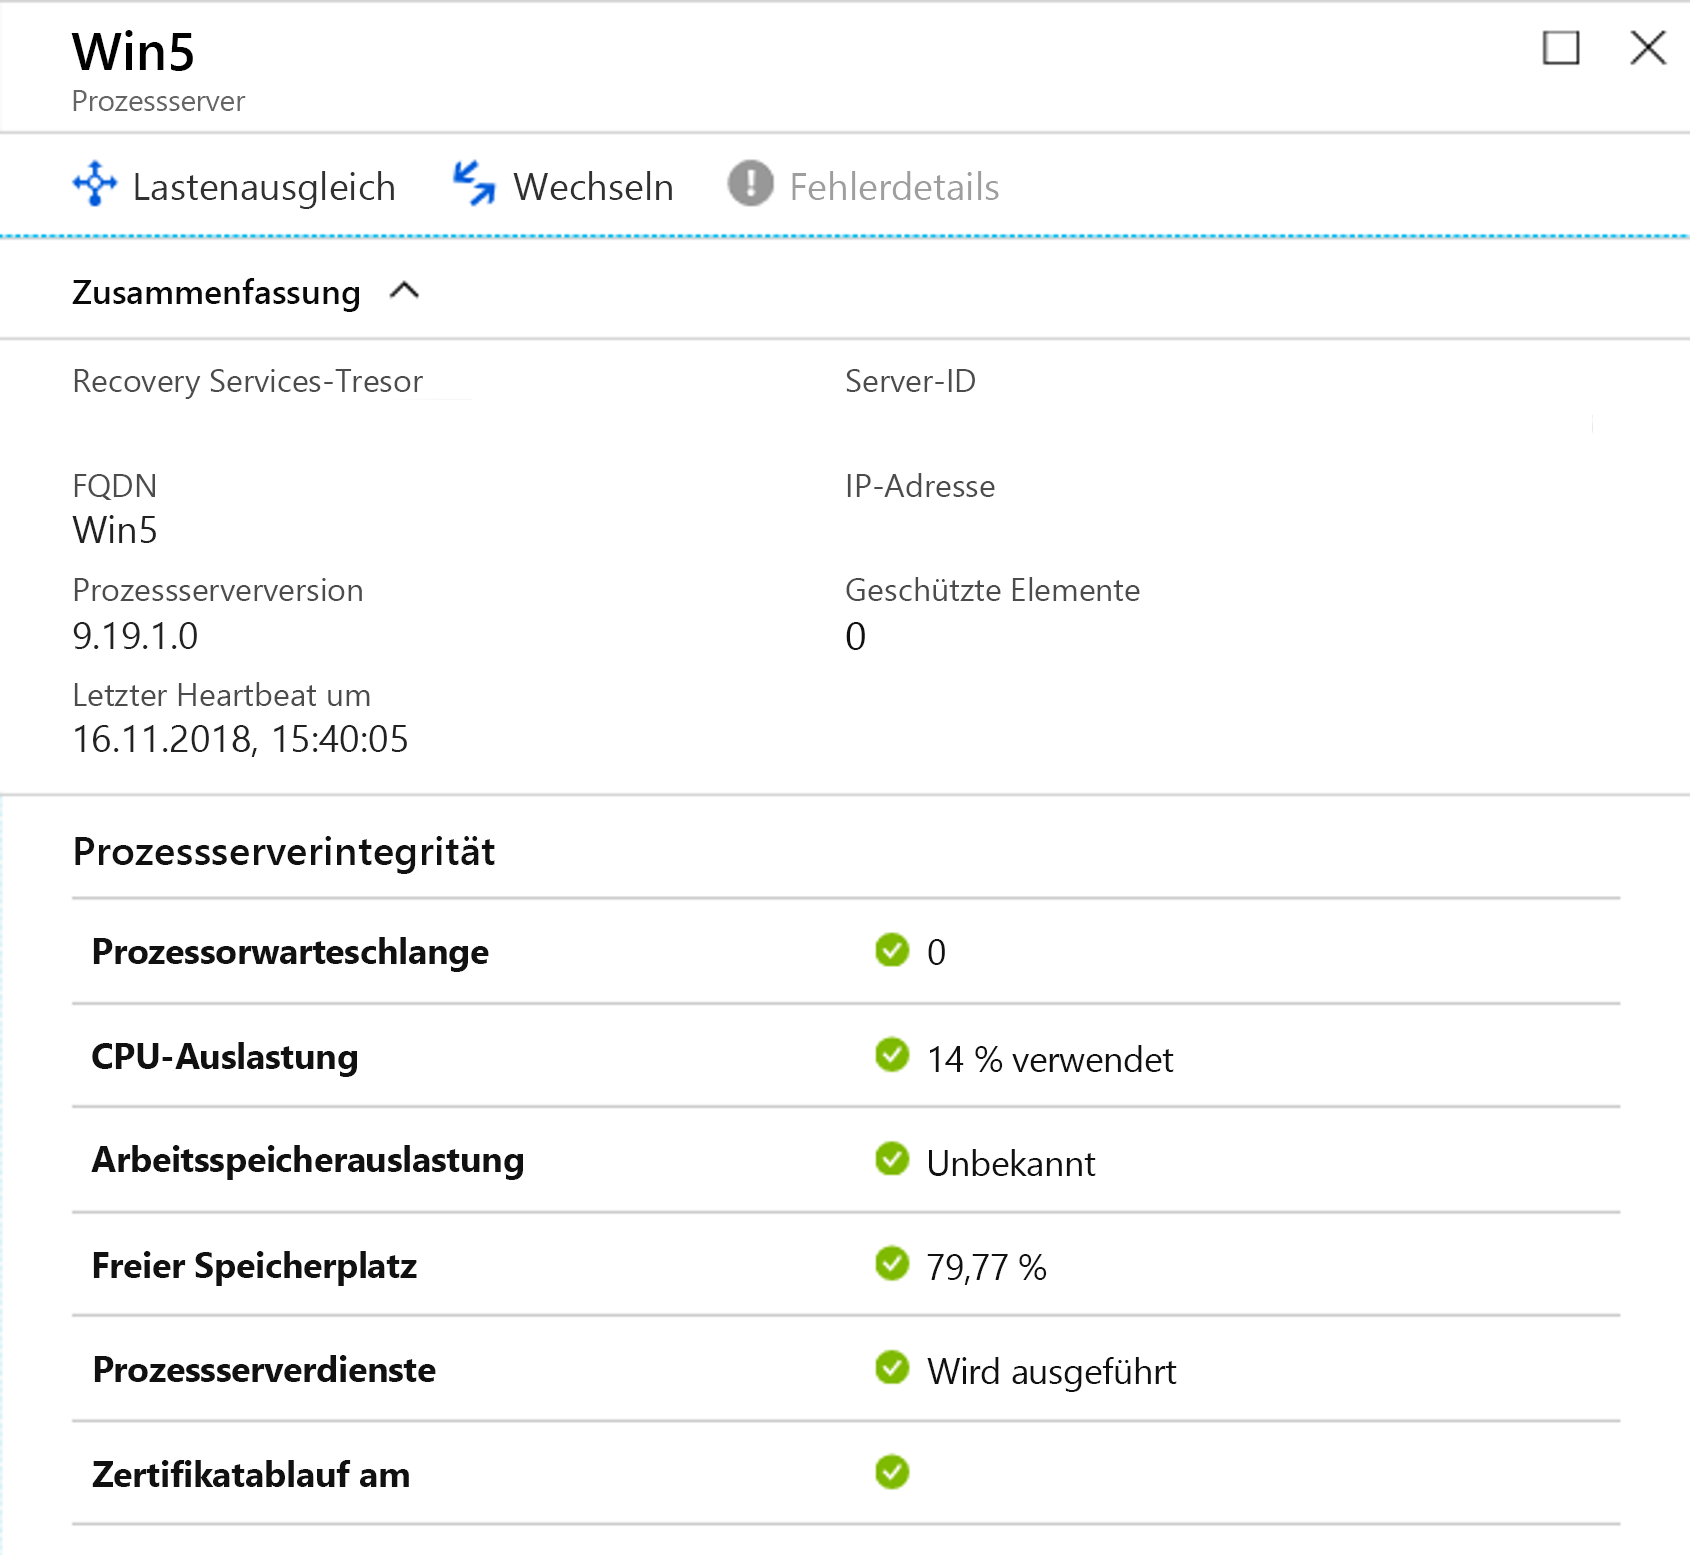Maximize the Win5 blade
The width and height of the screenshot is (1690, 1555).
pos(1561,47)
